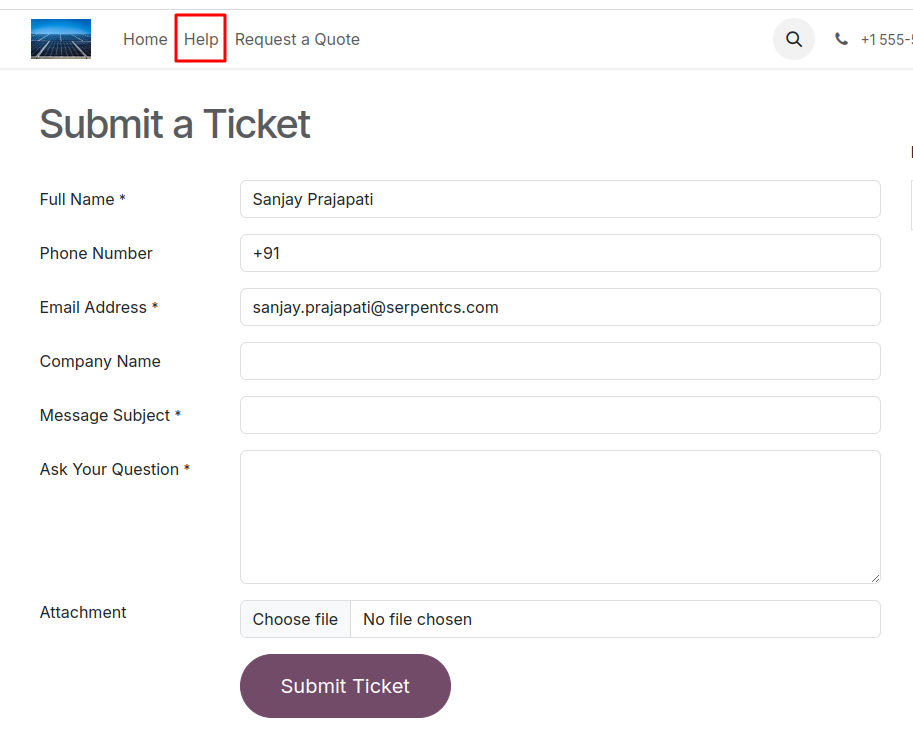This screenshot has height=740, width=913.
Task: Click the Ask Your Question textarea
Action: [560, 517]
